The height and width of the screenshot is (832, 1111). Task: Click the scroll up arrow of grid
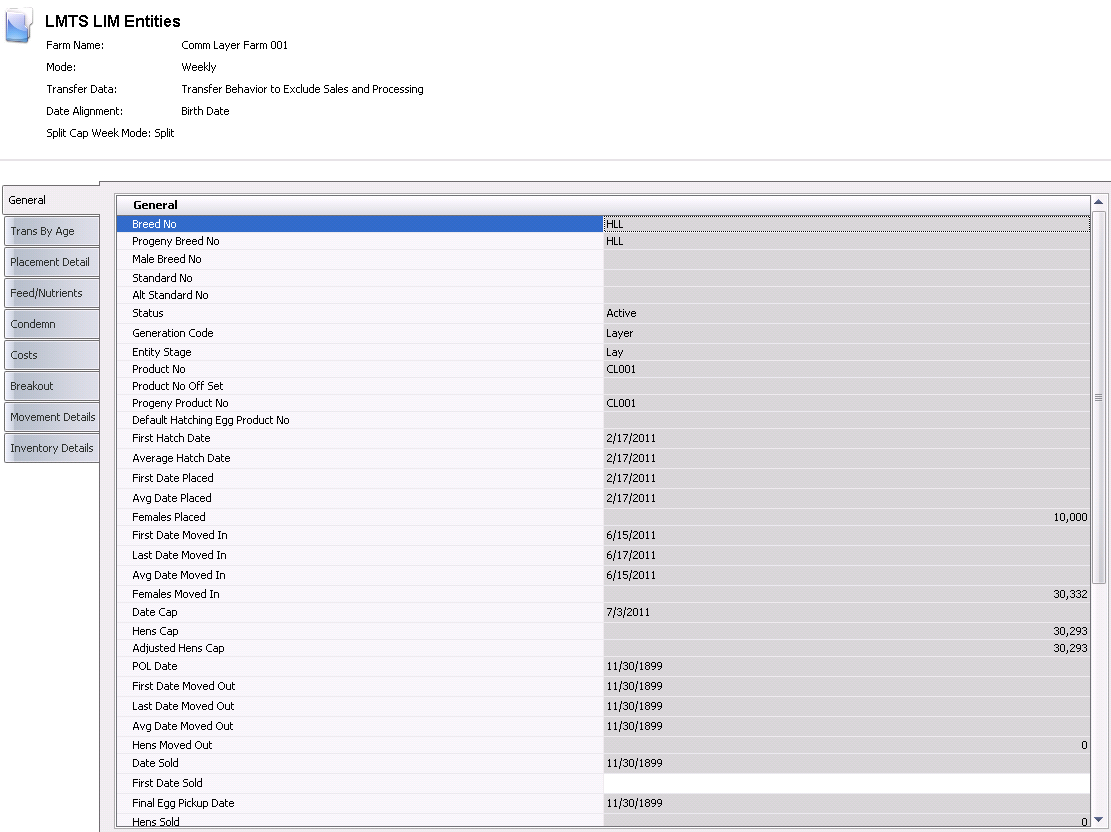[1098, 203]
